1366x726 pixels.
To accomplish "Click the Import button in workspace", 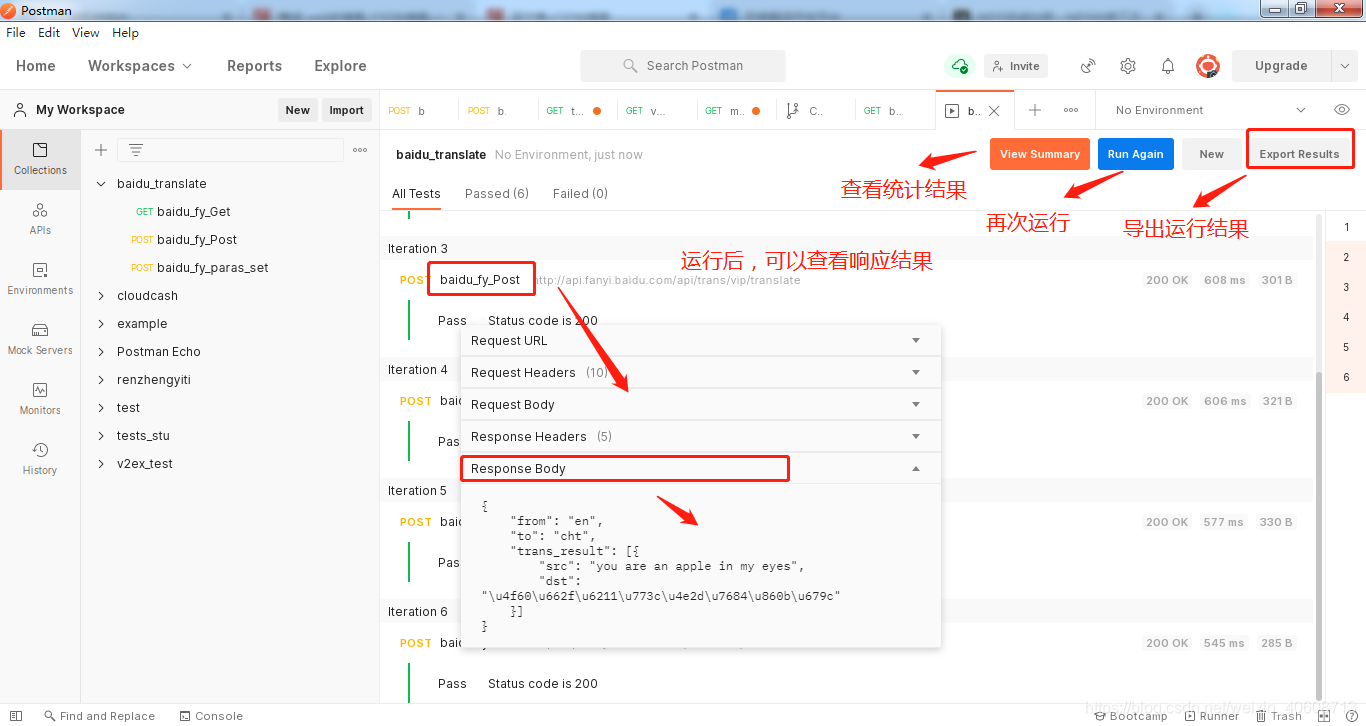I will tap(347, 110).
